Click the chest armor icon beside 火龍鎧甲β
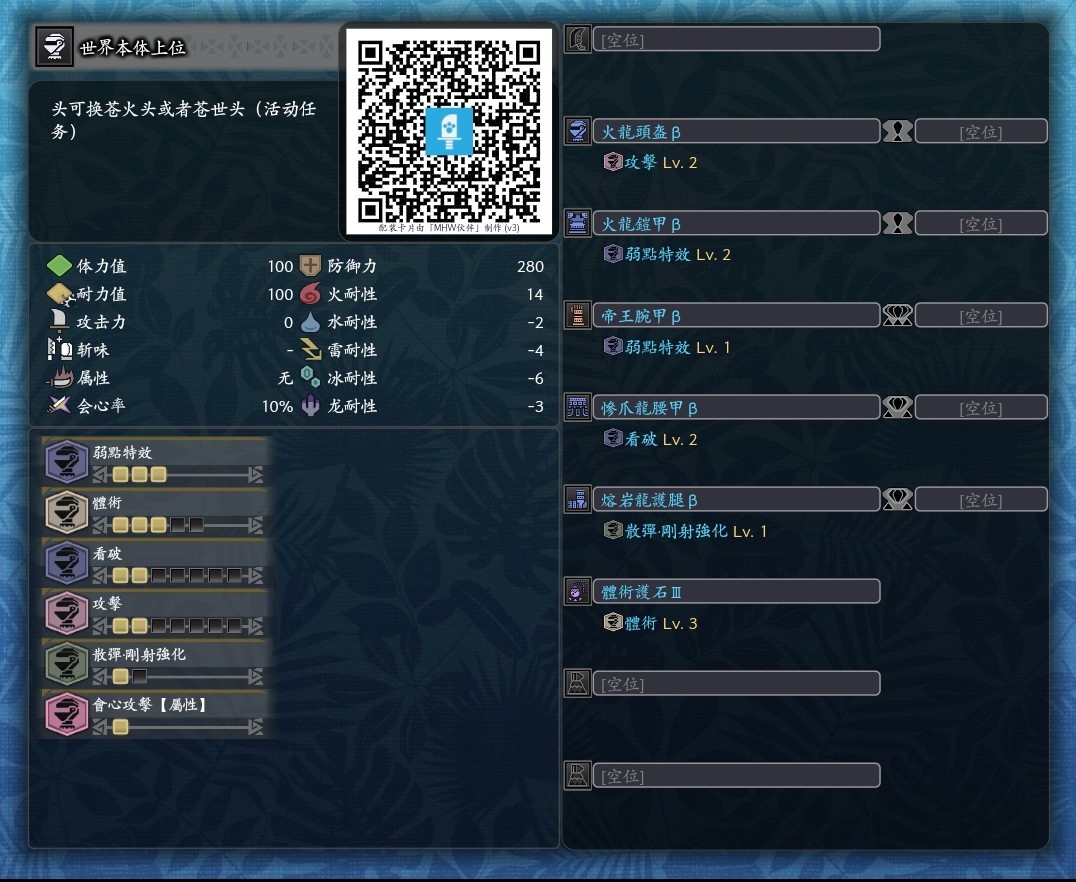 578,223
